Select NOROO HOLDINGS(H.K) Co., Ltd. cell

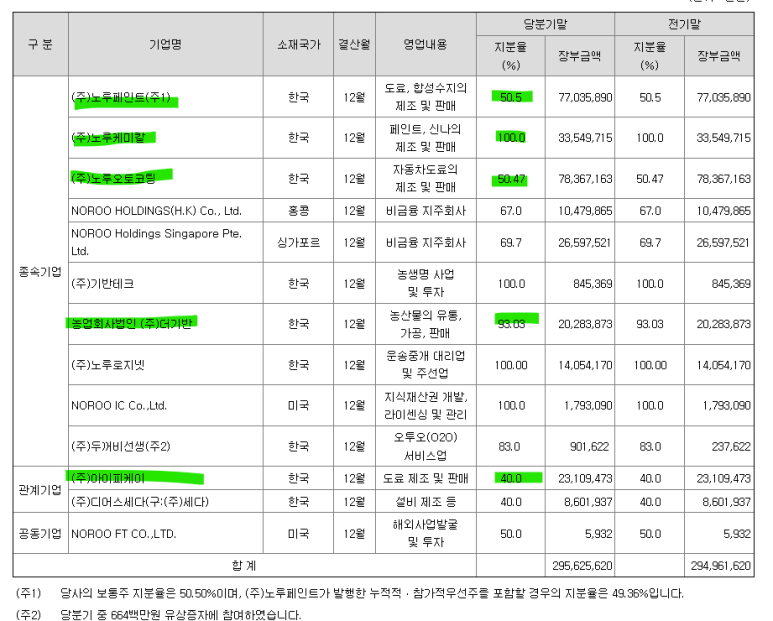166,211
